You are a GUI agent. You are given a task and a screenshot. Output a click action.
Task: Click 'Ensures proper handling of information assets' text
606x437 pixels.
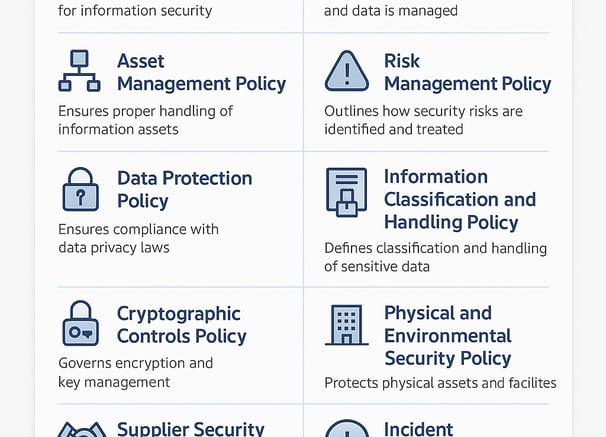point(145,120)
